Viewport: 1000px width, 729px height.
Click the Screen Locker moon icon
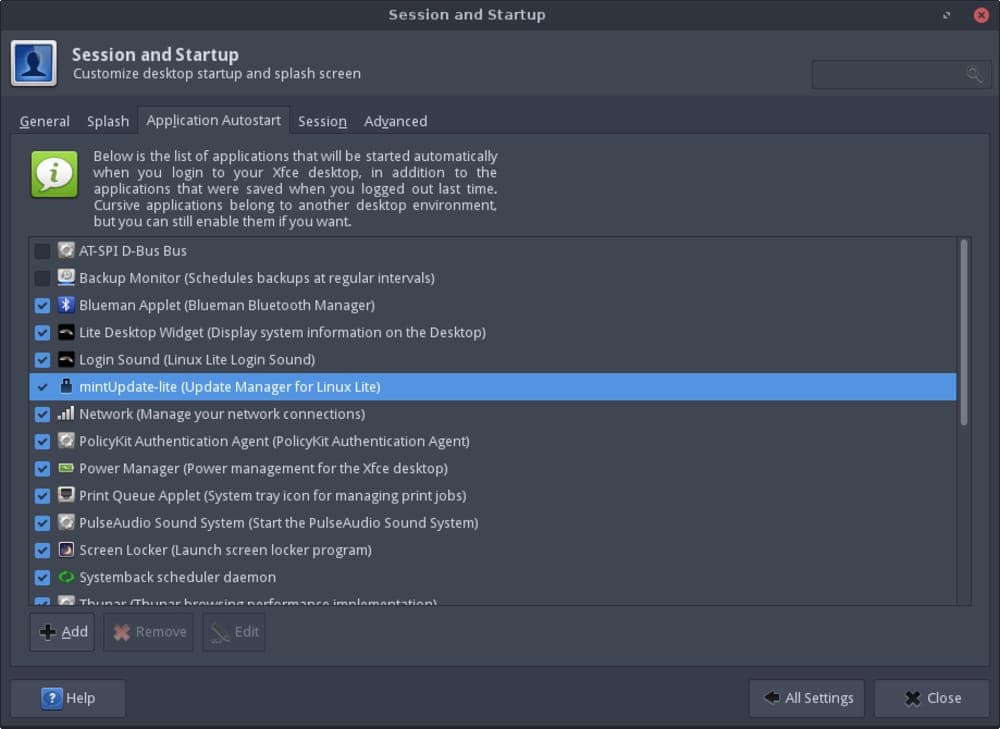pos(66,550)
